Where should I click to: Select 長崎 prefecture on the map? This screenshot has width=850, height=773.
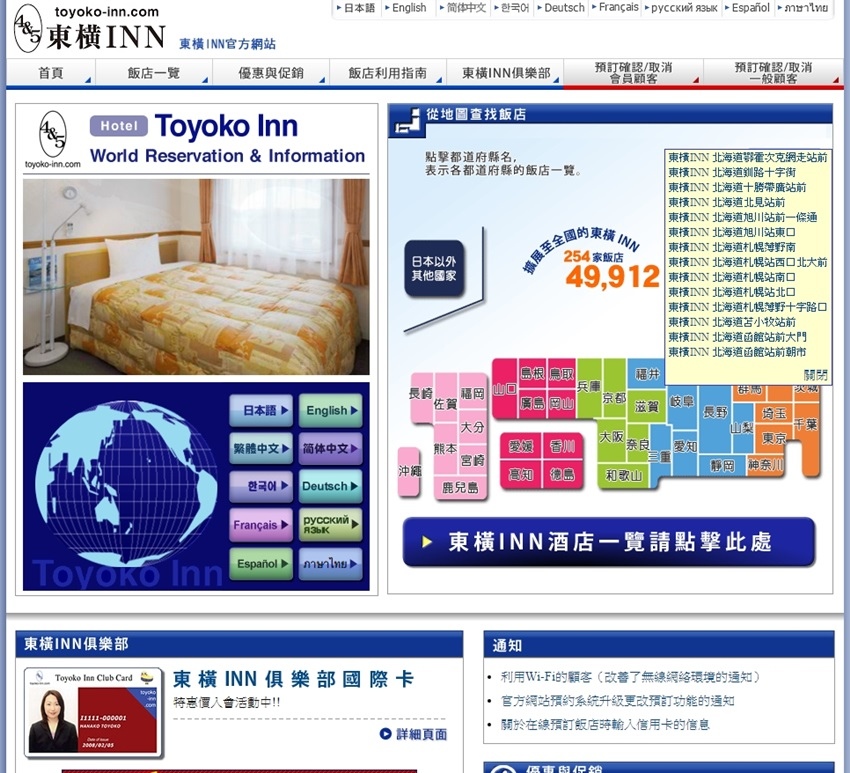click(x=421, y=395)
